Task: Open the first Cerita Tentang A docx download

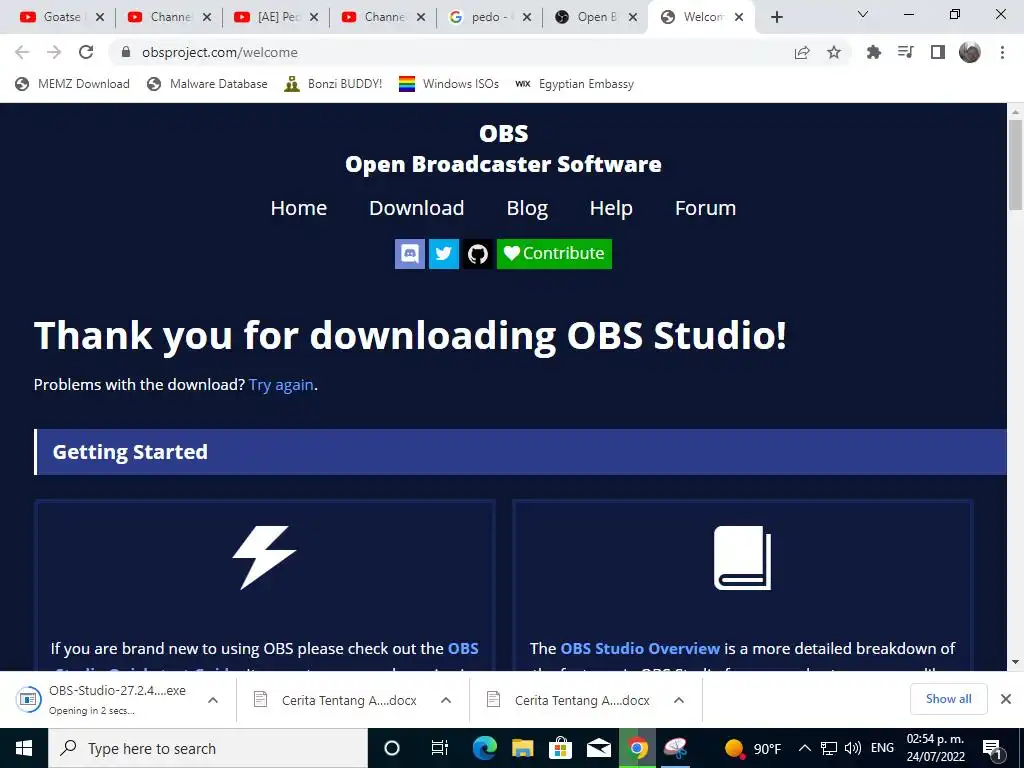Action: (336, 700)
